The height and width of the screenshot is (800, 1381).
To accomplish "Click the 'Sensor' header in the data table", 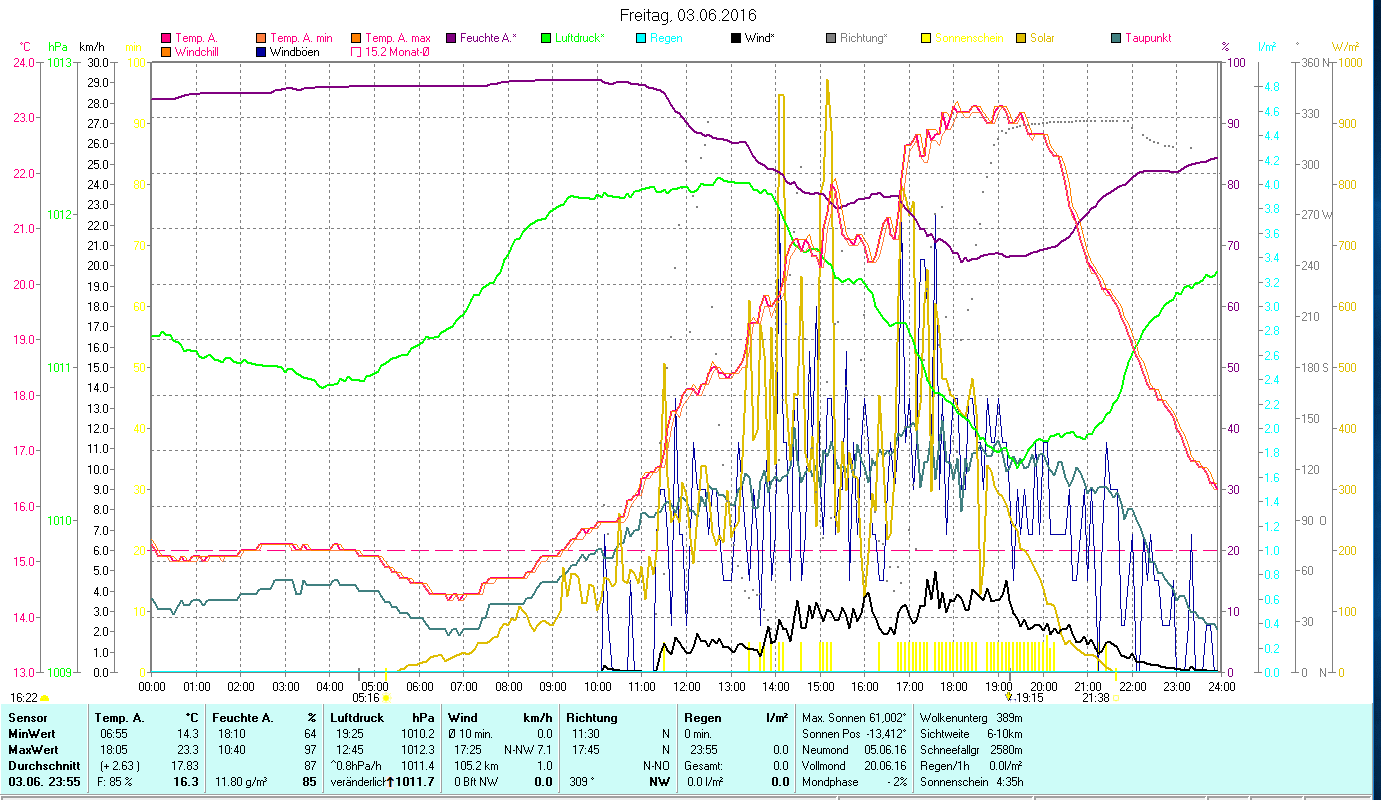I will [x=26, y=718].
